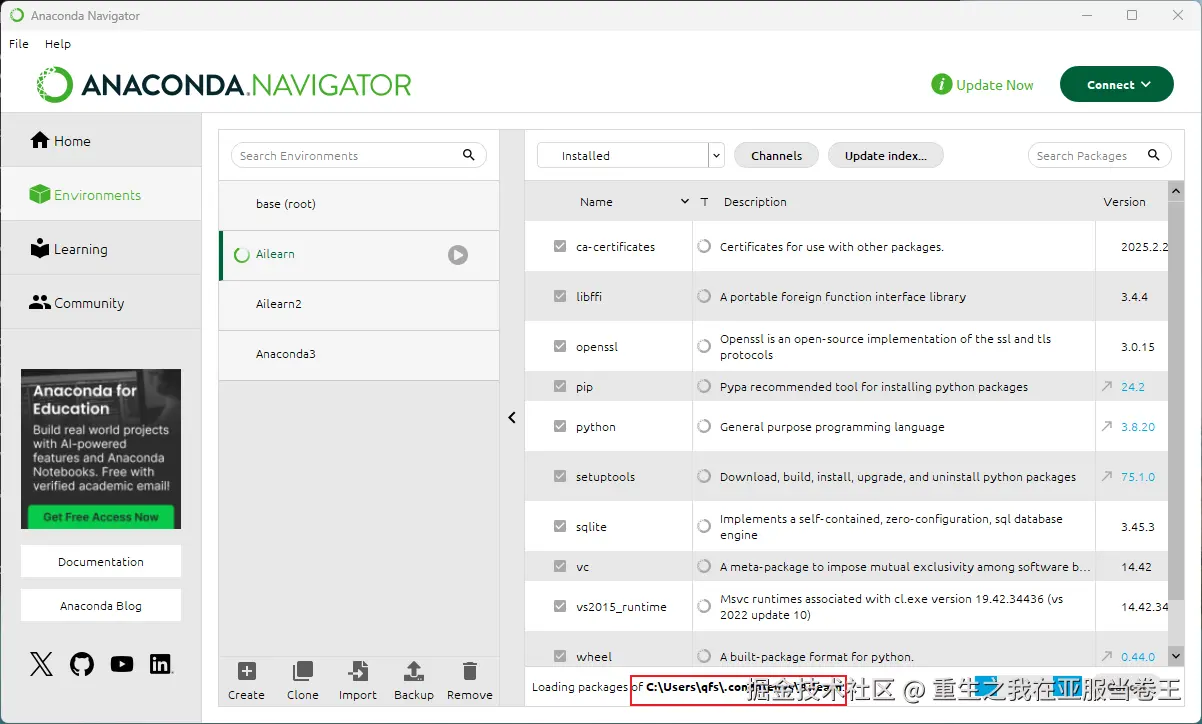
Task: Click the wheel upgrade arrow icon
Action: pos(1107,656)
